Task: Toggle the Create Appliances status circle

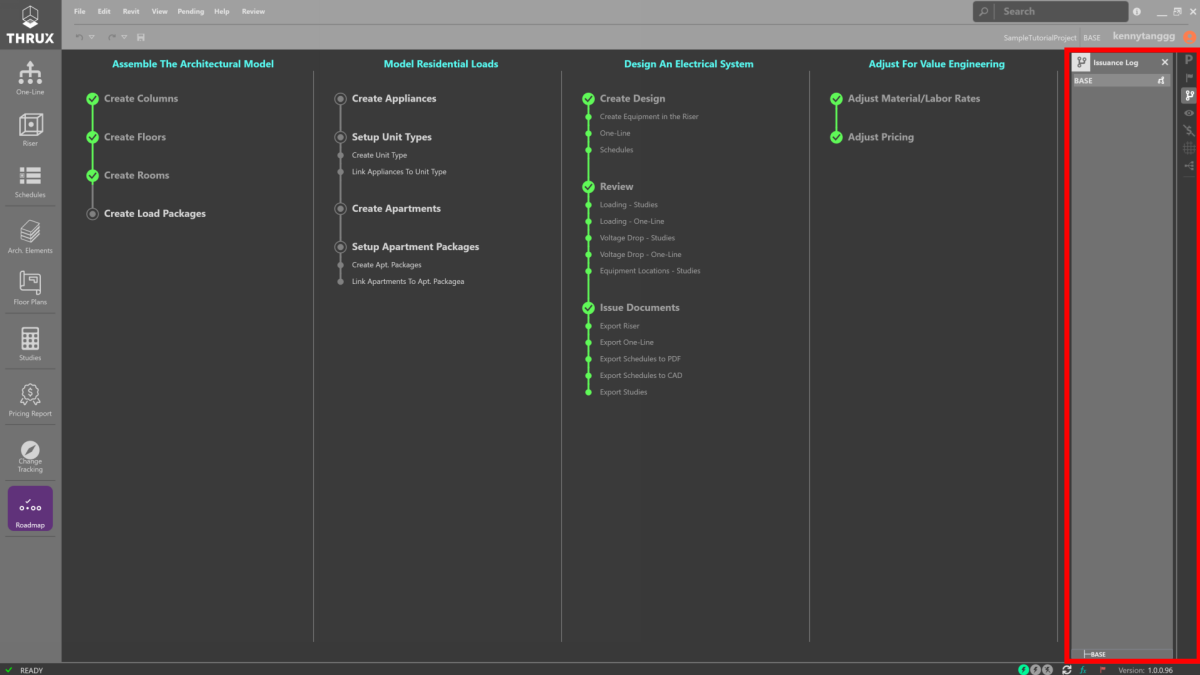Action: 340,99
